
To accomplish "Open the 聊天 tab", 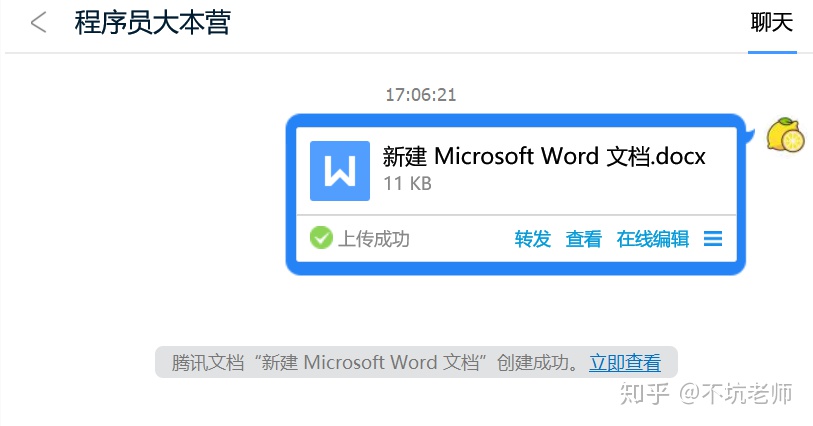I will 772,23.
